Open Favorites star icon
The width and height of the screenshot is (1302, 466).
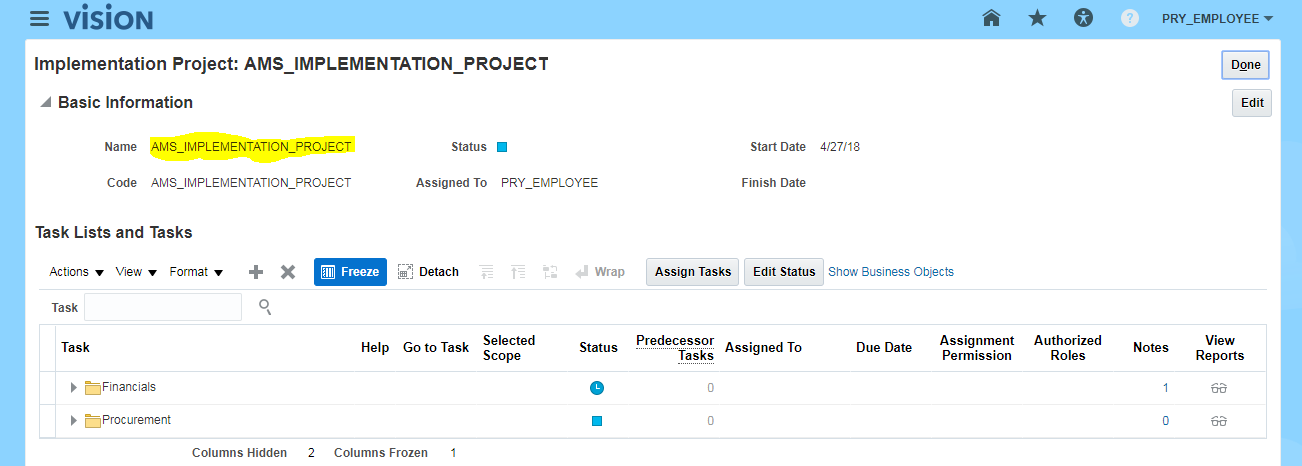(x=1037, y=18)
